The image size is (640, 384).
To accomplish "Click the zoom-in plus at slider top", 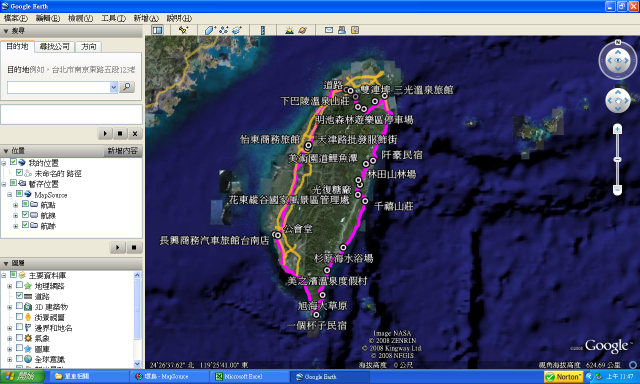I will coord(618,129).
